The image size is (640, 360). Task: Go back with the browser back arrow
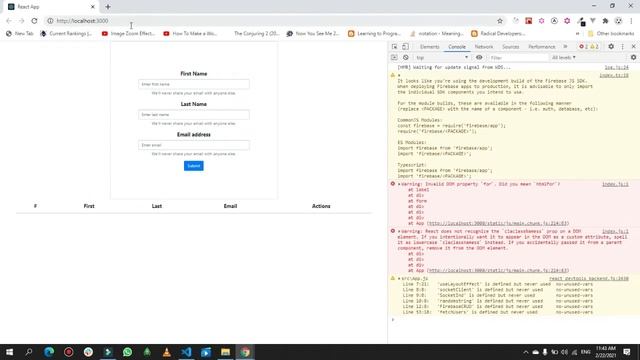[9, 21]
